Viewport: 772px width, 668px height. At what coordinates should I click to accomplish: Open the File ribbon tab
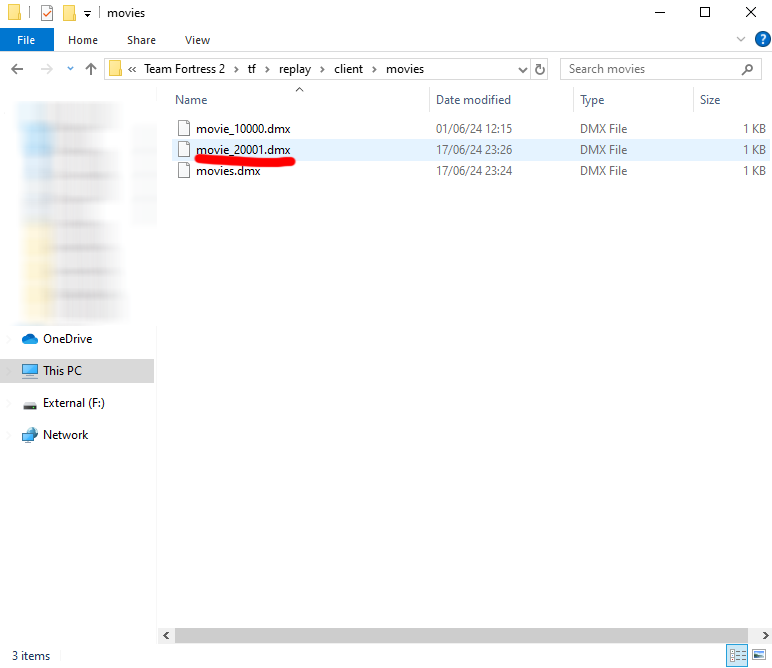click(x=27, y=40)
